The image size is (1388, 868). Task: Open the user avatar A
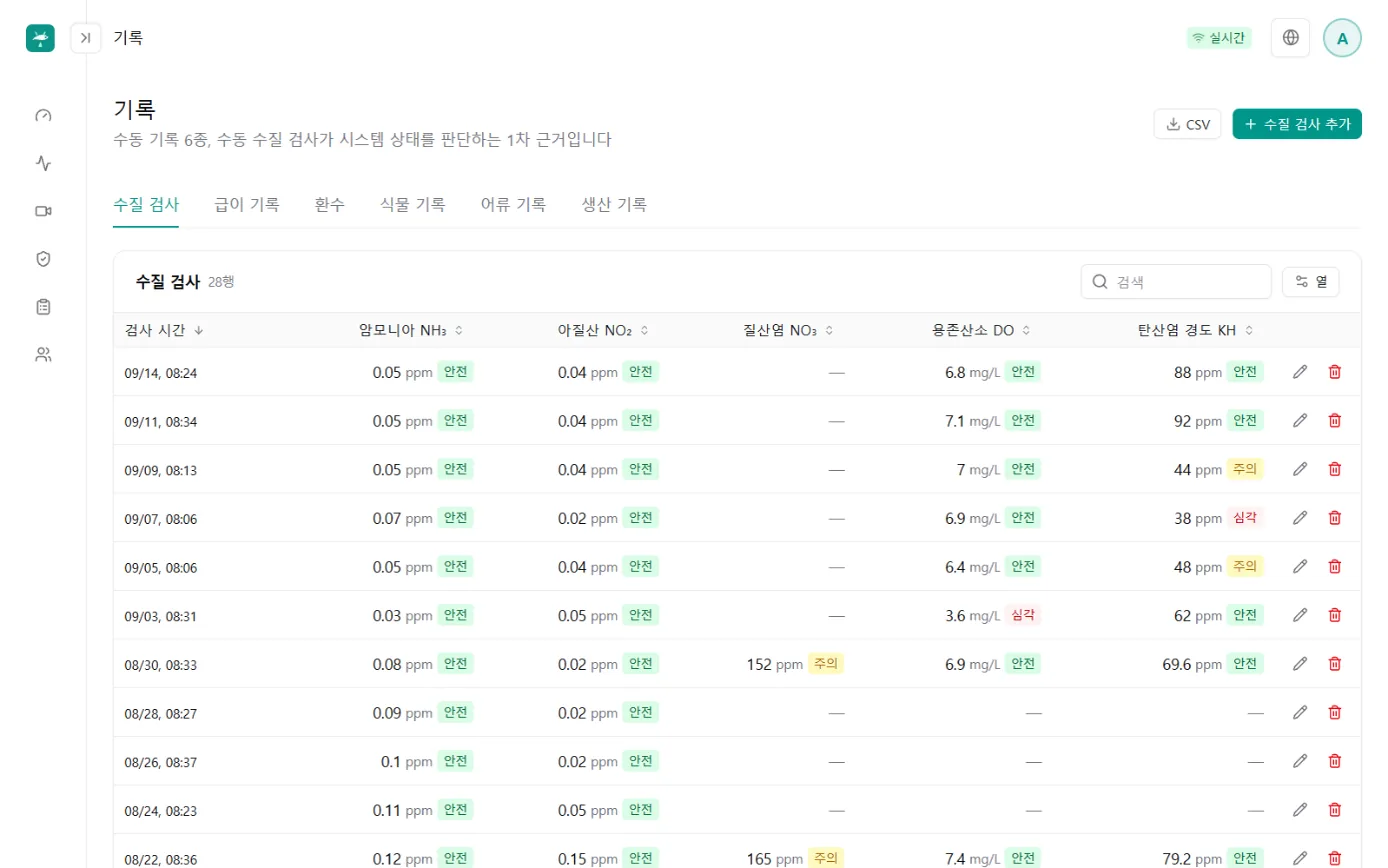pos(1342,38)
